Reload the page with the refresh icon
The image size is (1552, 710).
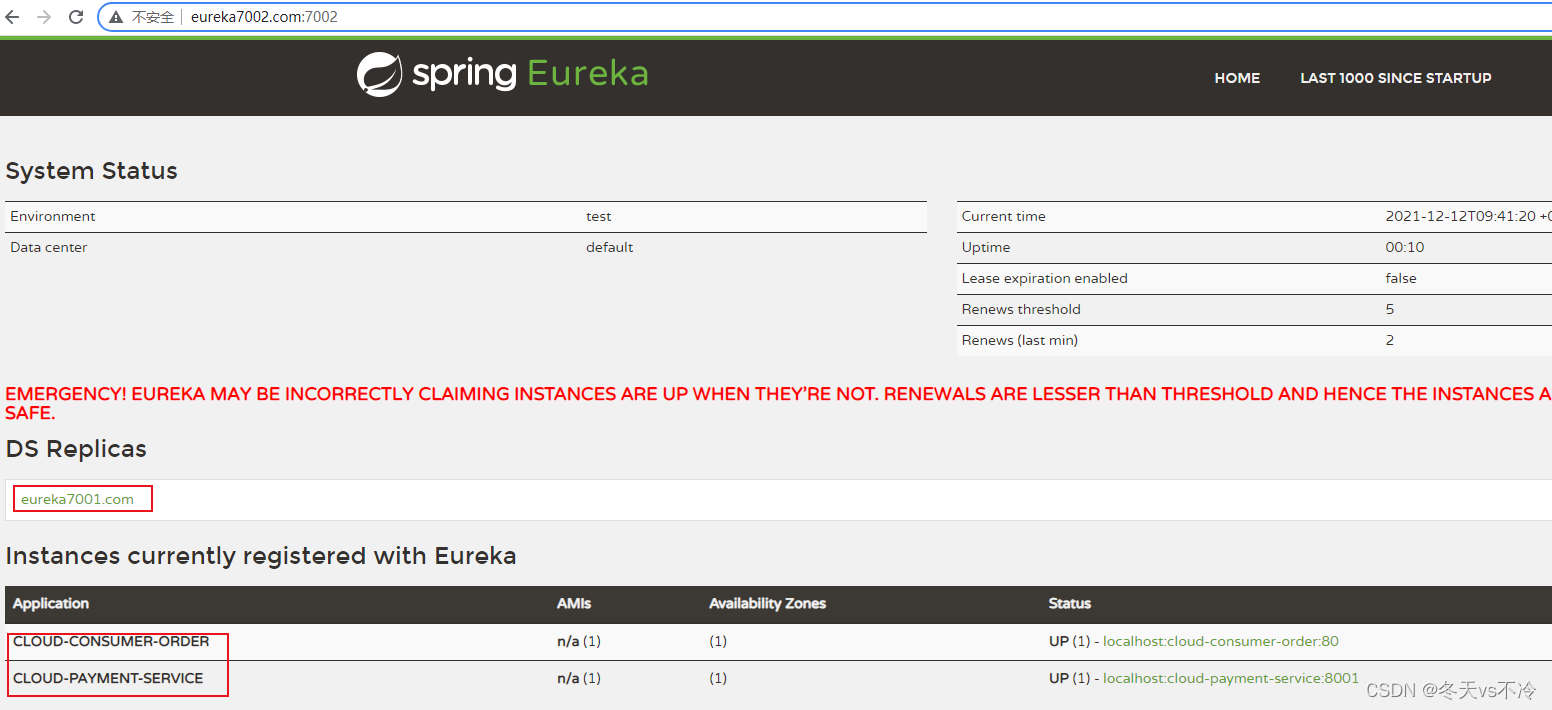point(76,17)
